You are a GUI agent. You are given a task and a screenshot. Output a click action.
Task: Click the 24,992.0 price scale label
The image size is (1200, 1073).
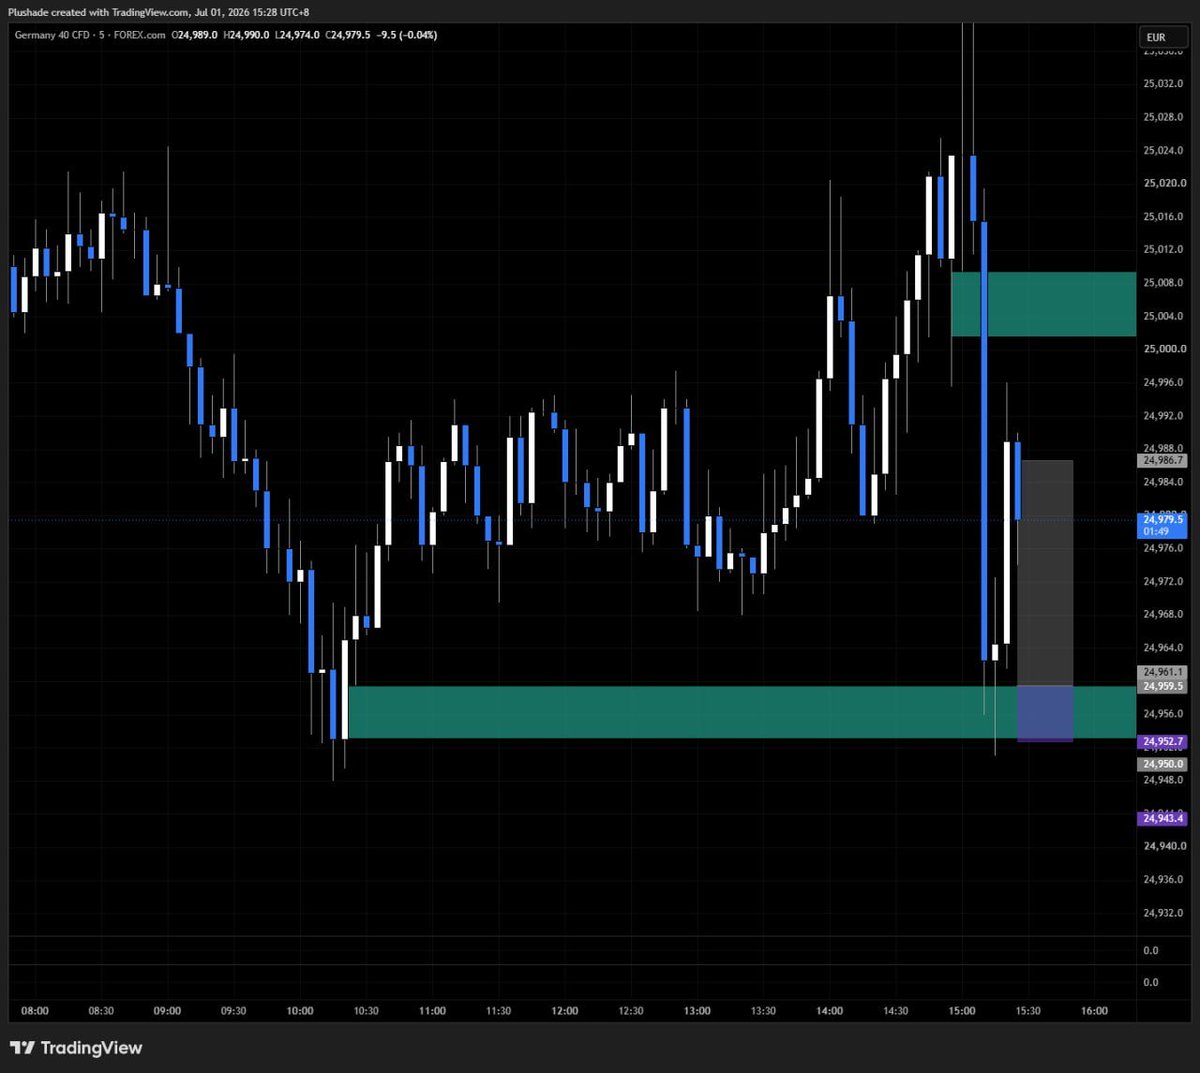tap(1163, 415)
